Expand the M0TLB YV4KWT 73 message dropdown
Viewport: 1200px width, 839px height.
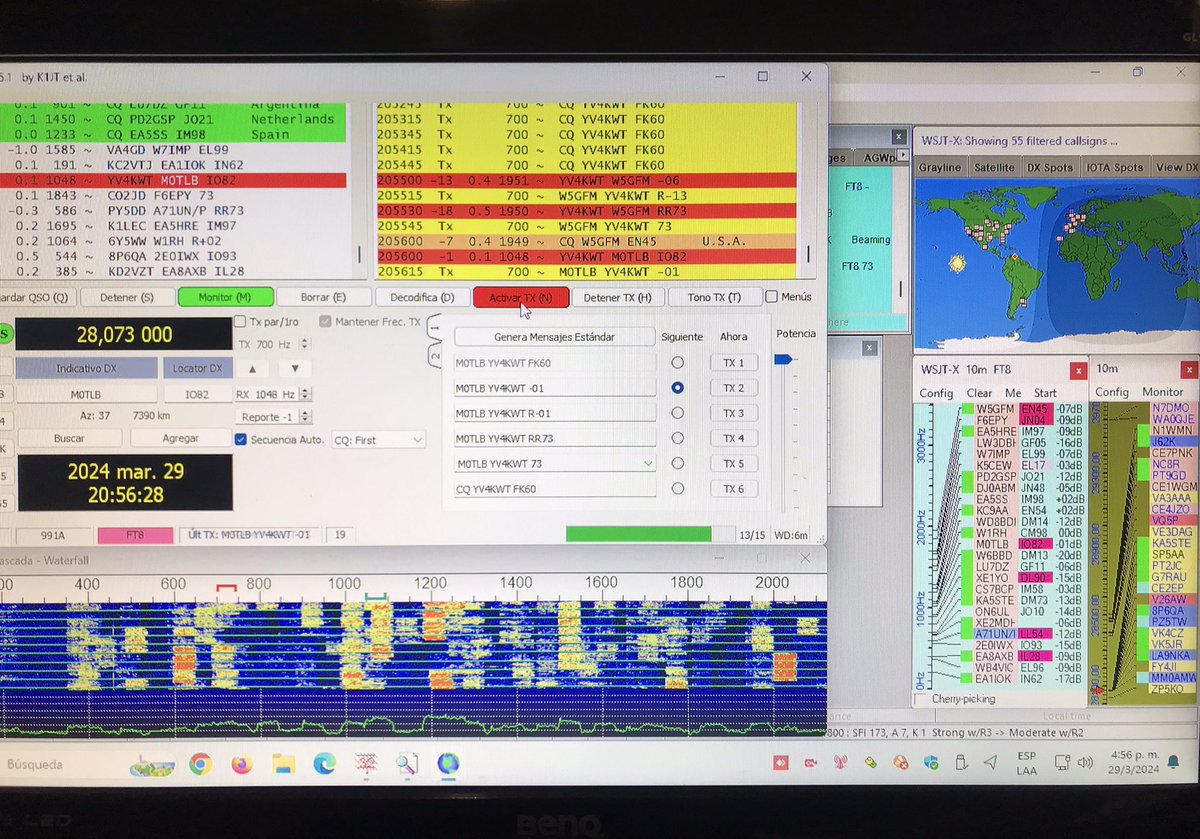(648, 464)
